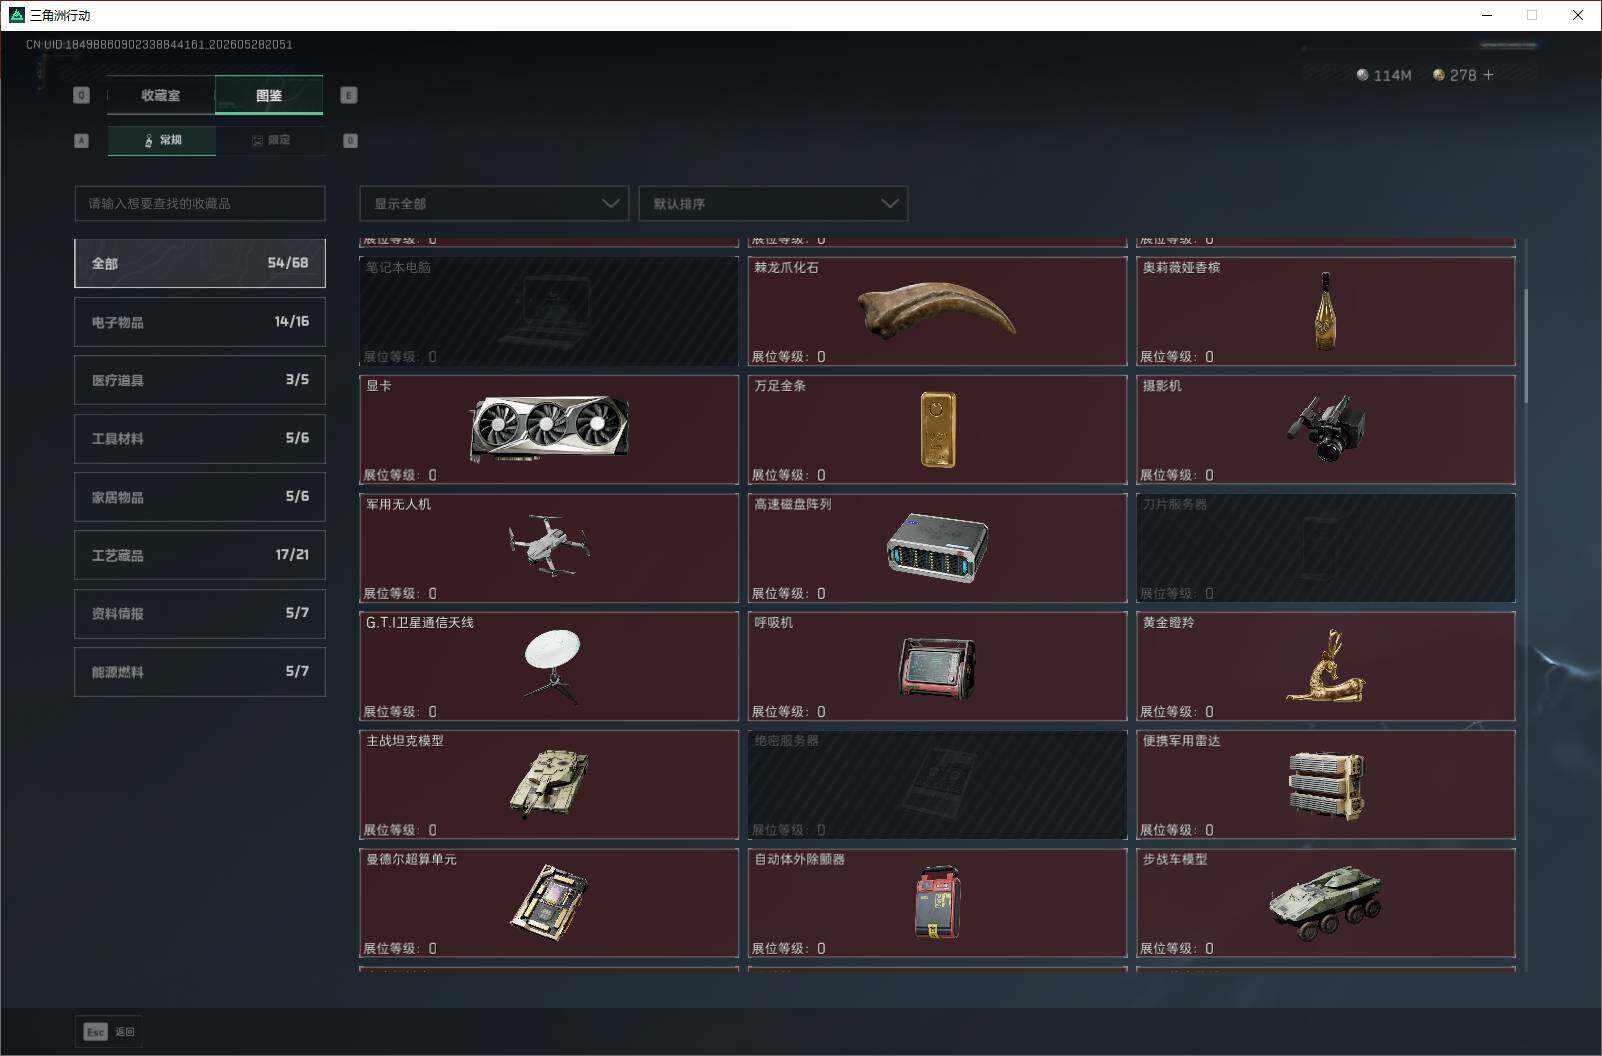The height and width of the screenshot is (1056, 1602).
Task: Select the 图鉴 tab
Action: 269,95
